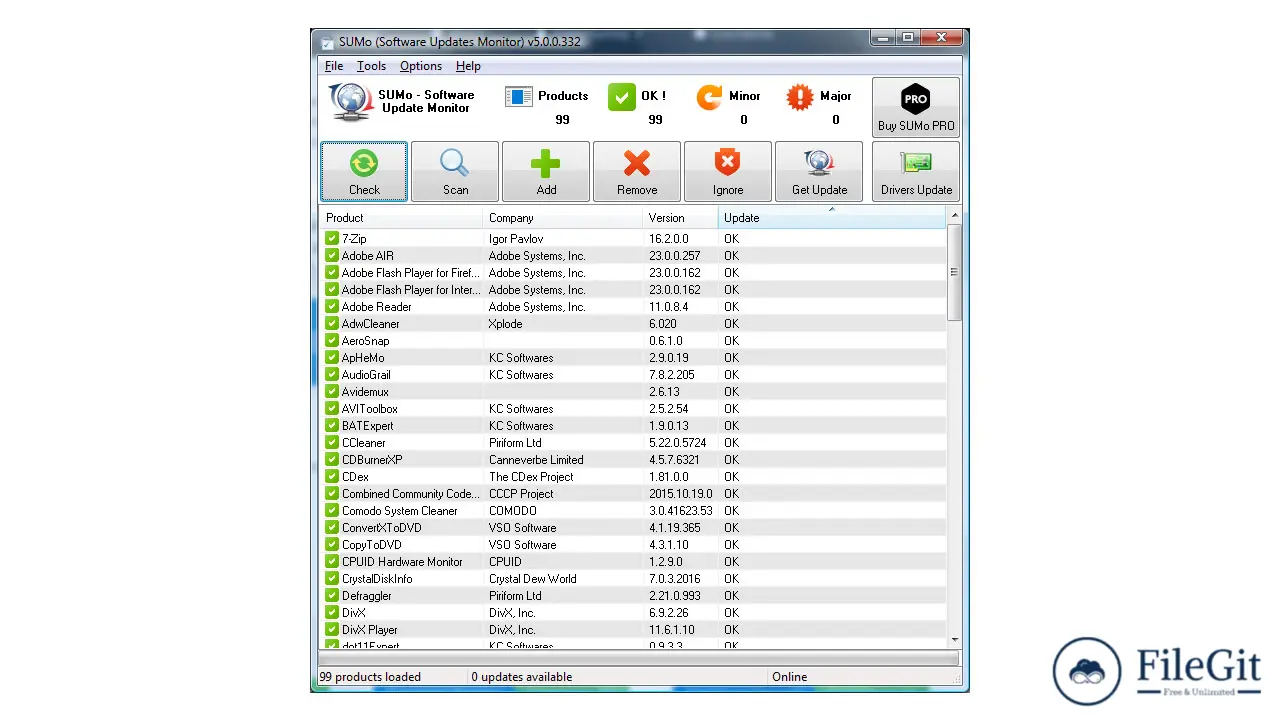Start a Scan with the magnifier icon
The height and width of the screenshot is (720, 1280).
455,171
